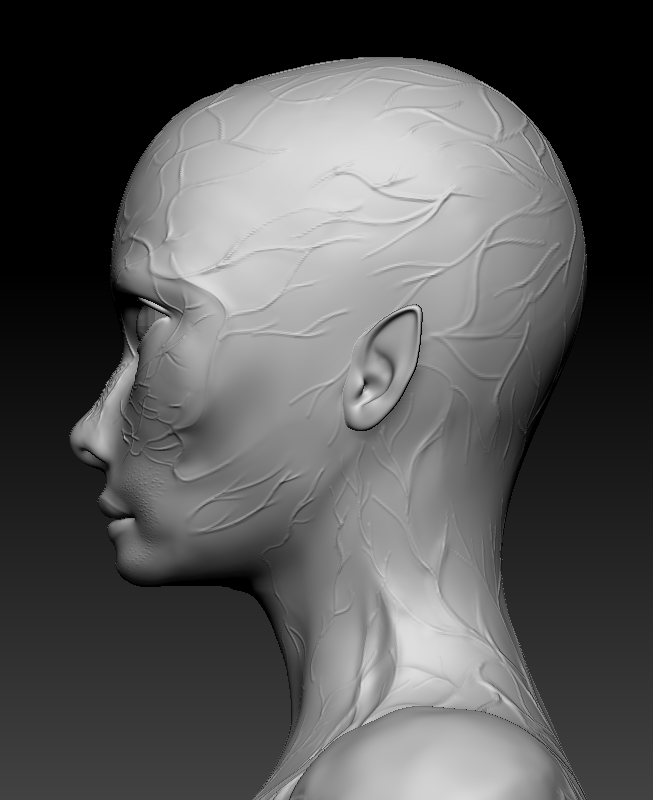Click the pointed ear of the sculpted head
The image size is (653, 800).
pos(383,367)
